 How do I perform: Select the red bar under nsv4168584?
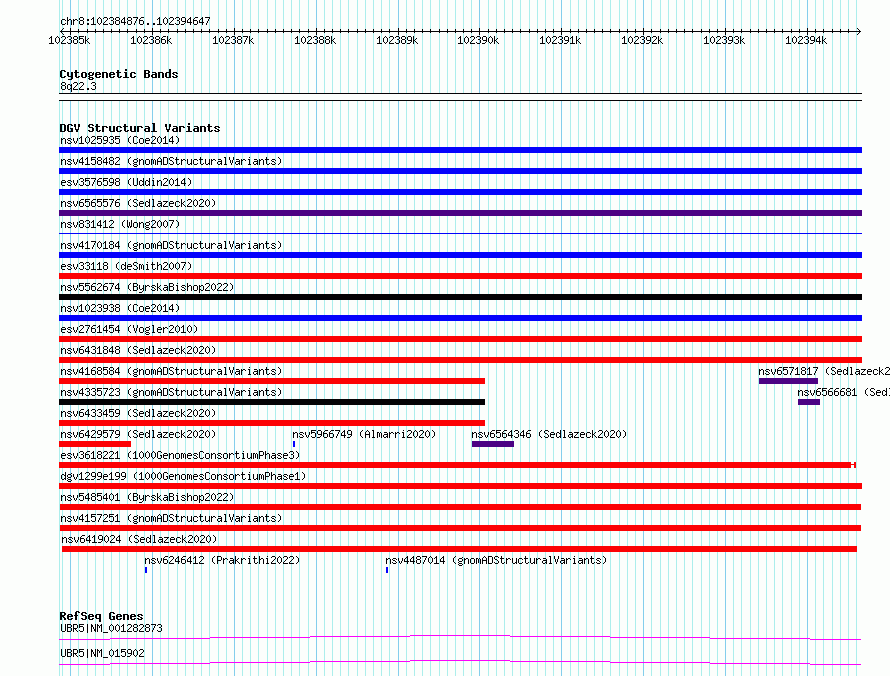pos(272,381)
